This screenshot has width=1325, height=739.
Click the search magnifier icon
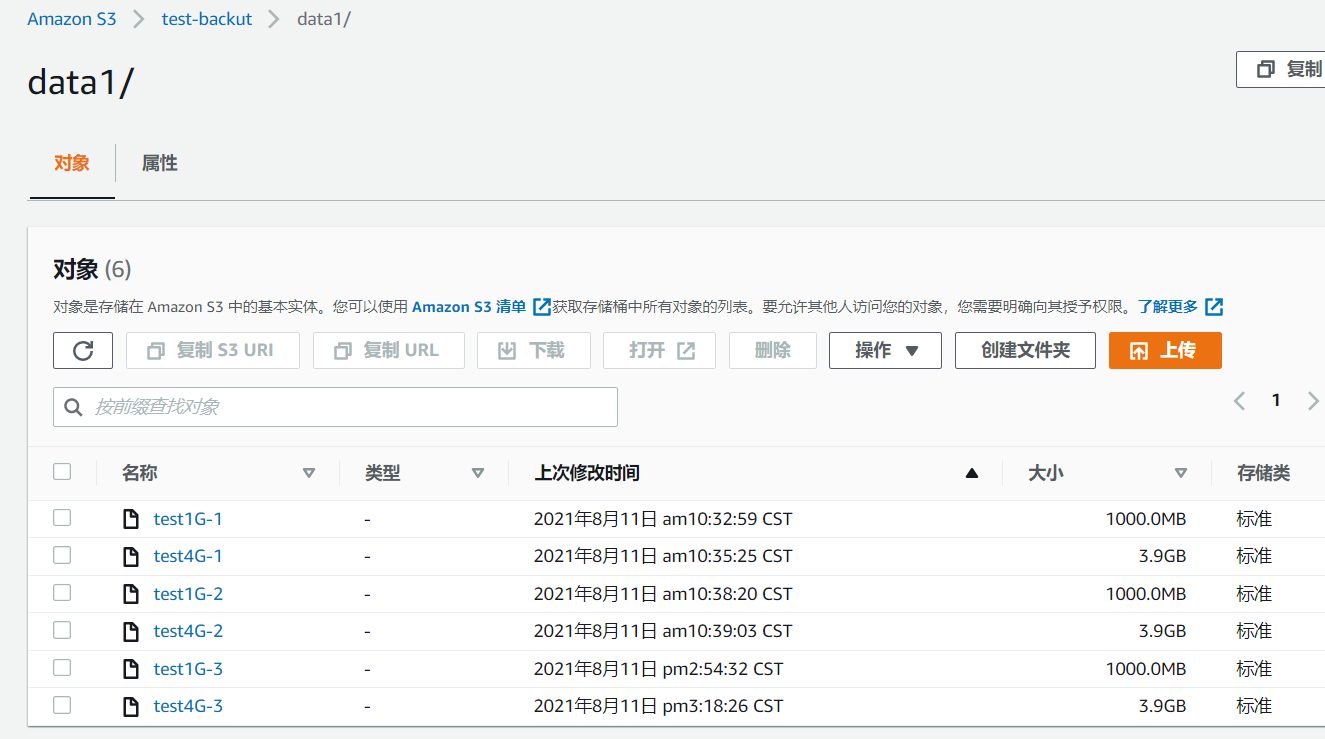point(73,407)
